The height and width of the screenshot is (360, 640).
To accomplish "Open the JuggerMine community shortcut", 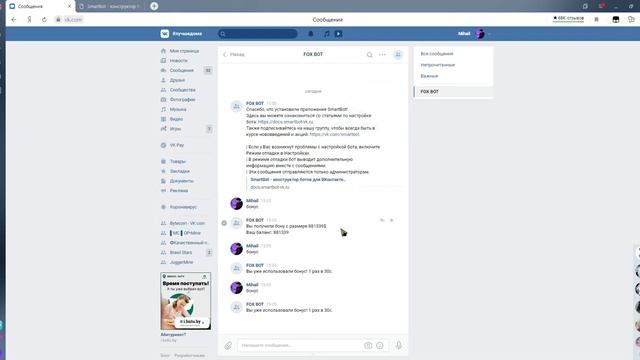I will (x=181, y=262).
